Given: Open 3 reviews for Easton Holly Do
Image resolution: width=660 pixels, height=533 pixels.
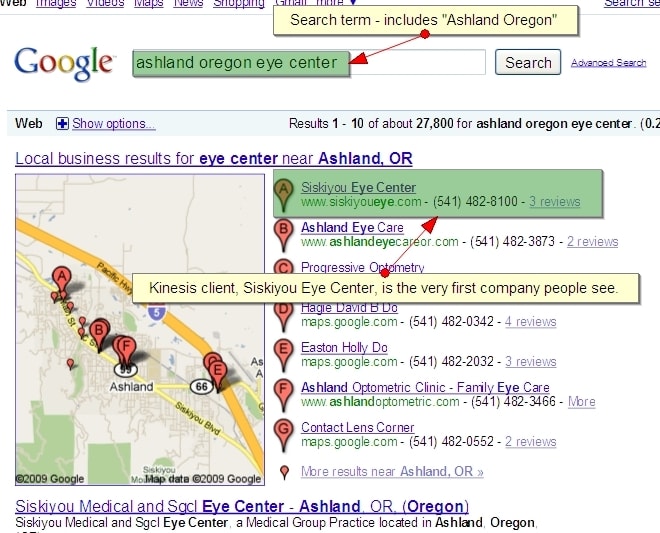Looking at the screenshot, I should click(531, 362).
